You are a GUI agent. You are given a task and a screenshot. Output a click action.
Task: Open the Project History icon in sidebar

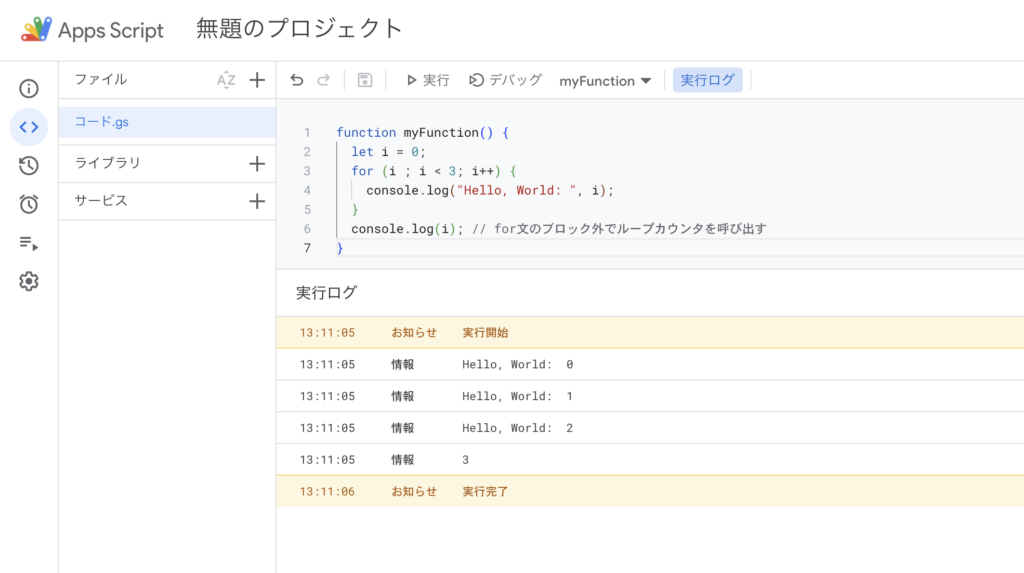coord(29,166)
